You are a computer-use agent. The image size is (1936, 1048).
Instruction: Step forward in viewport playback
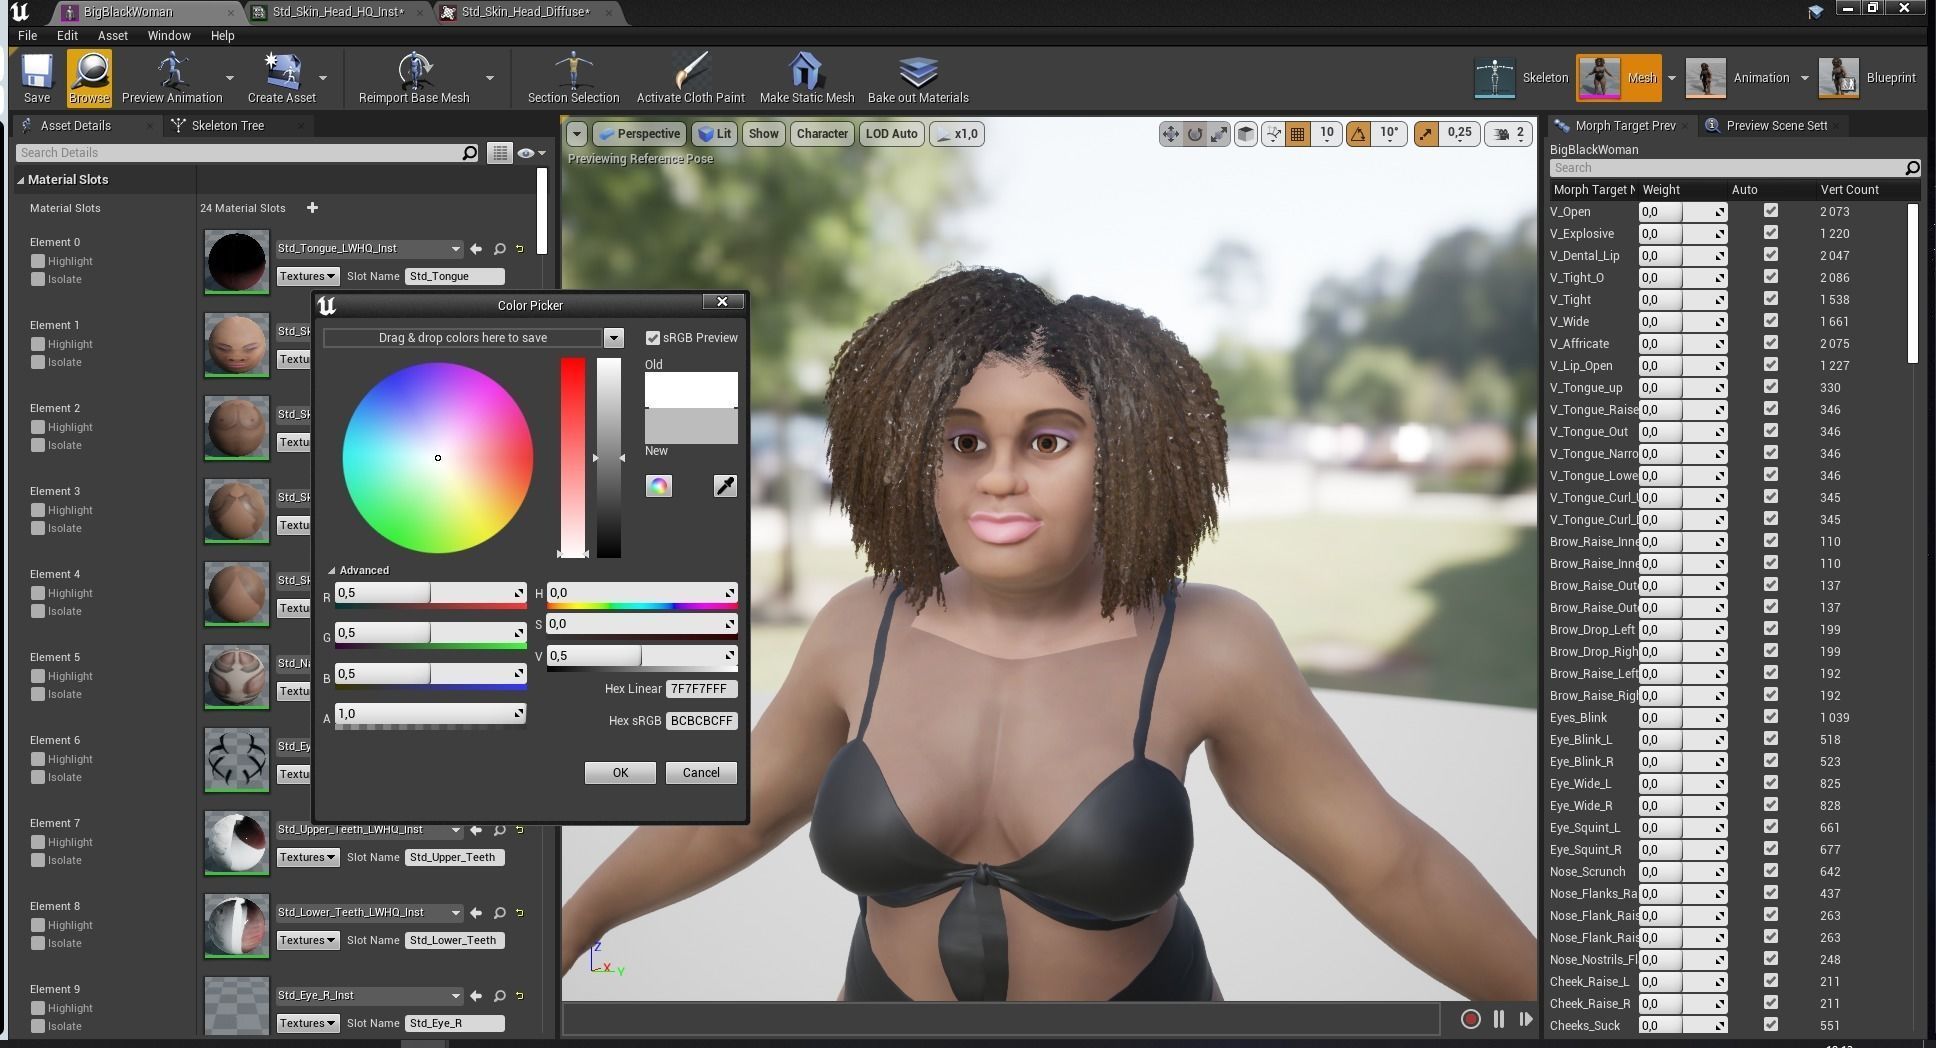[x=1526, y=1019]
